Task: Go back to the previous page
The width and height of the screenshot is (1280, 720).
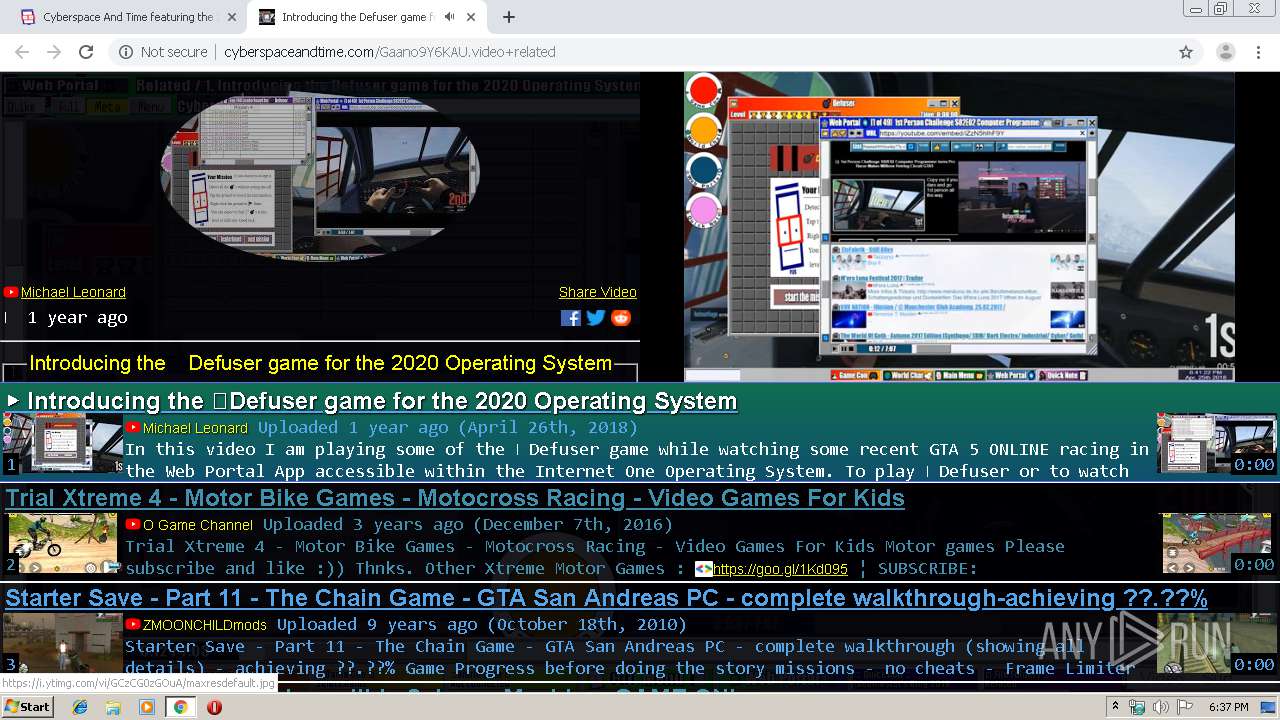Action: tap(22, 52)
